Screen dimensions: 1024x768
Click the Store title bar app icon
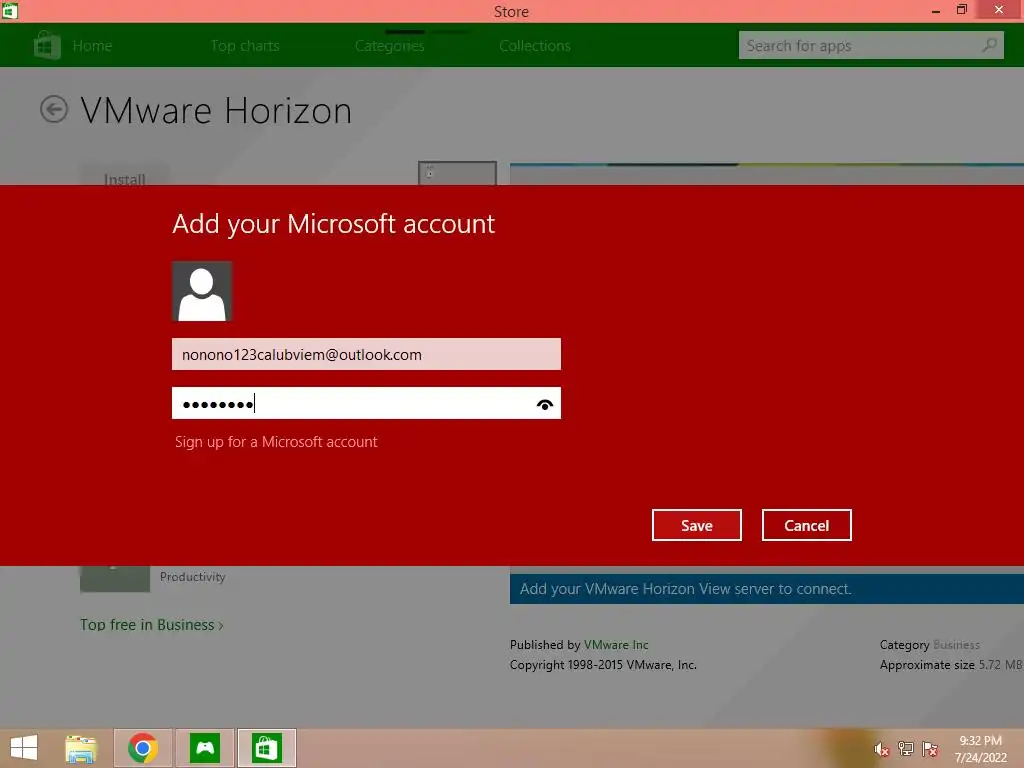tap(10, 10)
